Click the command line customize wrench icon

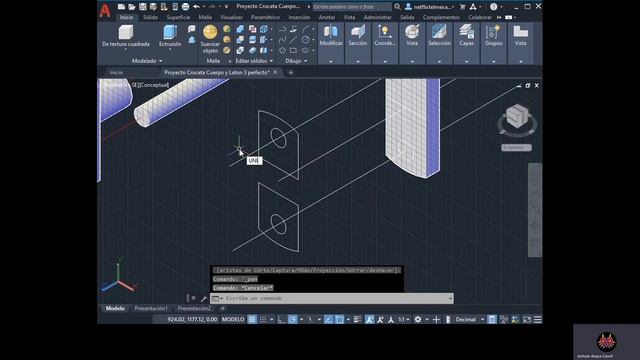coord(203,298)
